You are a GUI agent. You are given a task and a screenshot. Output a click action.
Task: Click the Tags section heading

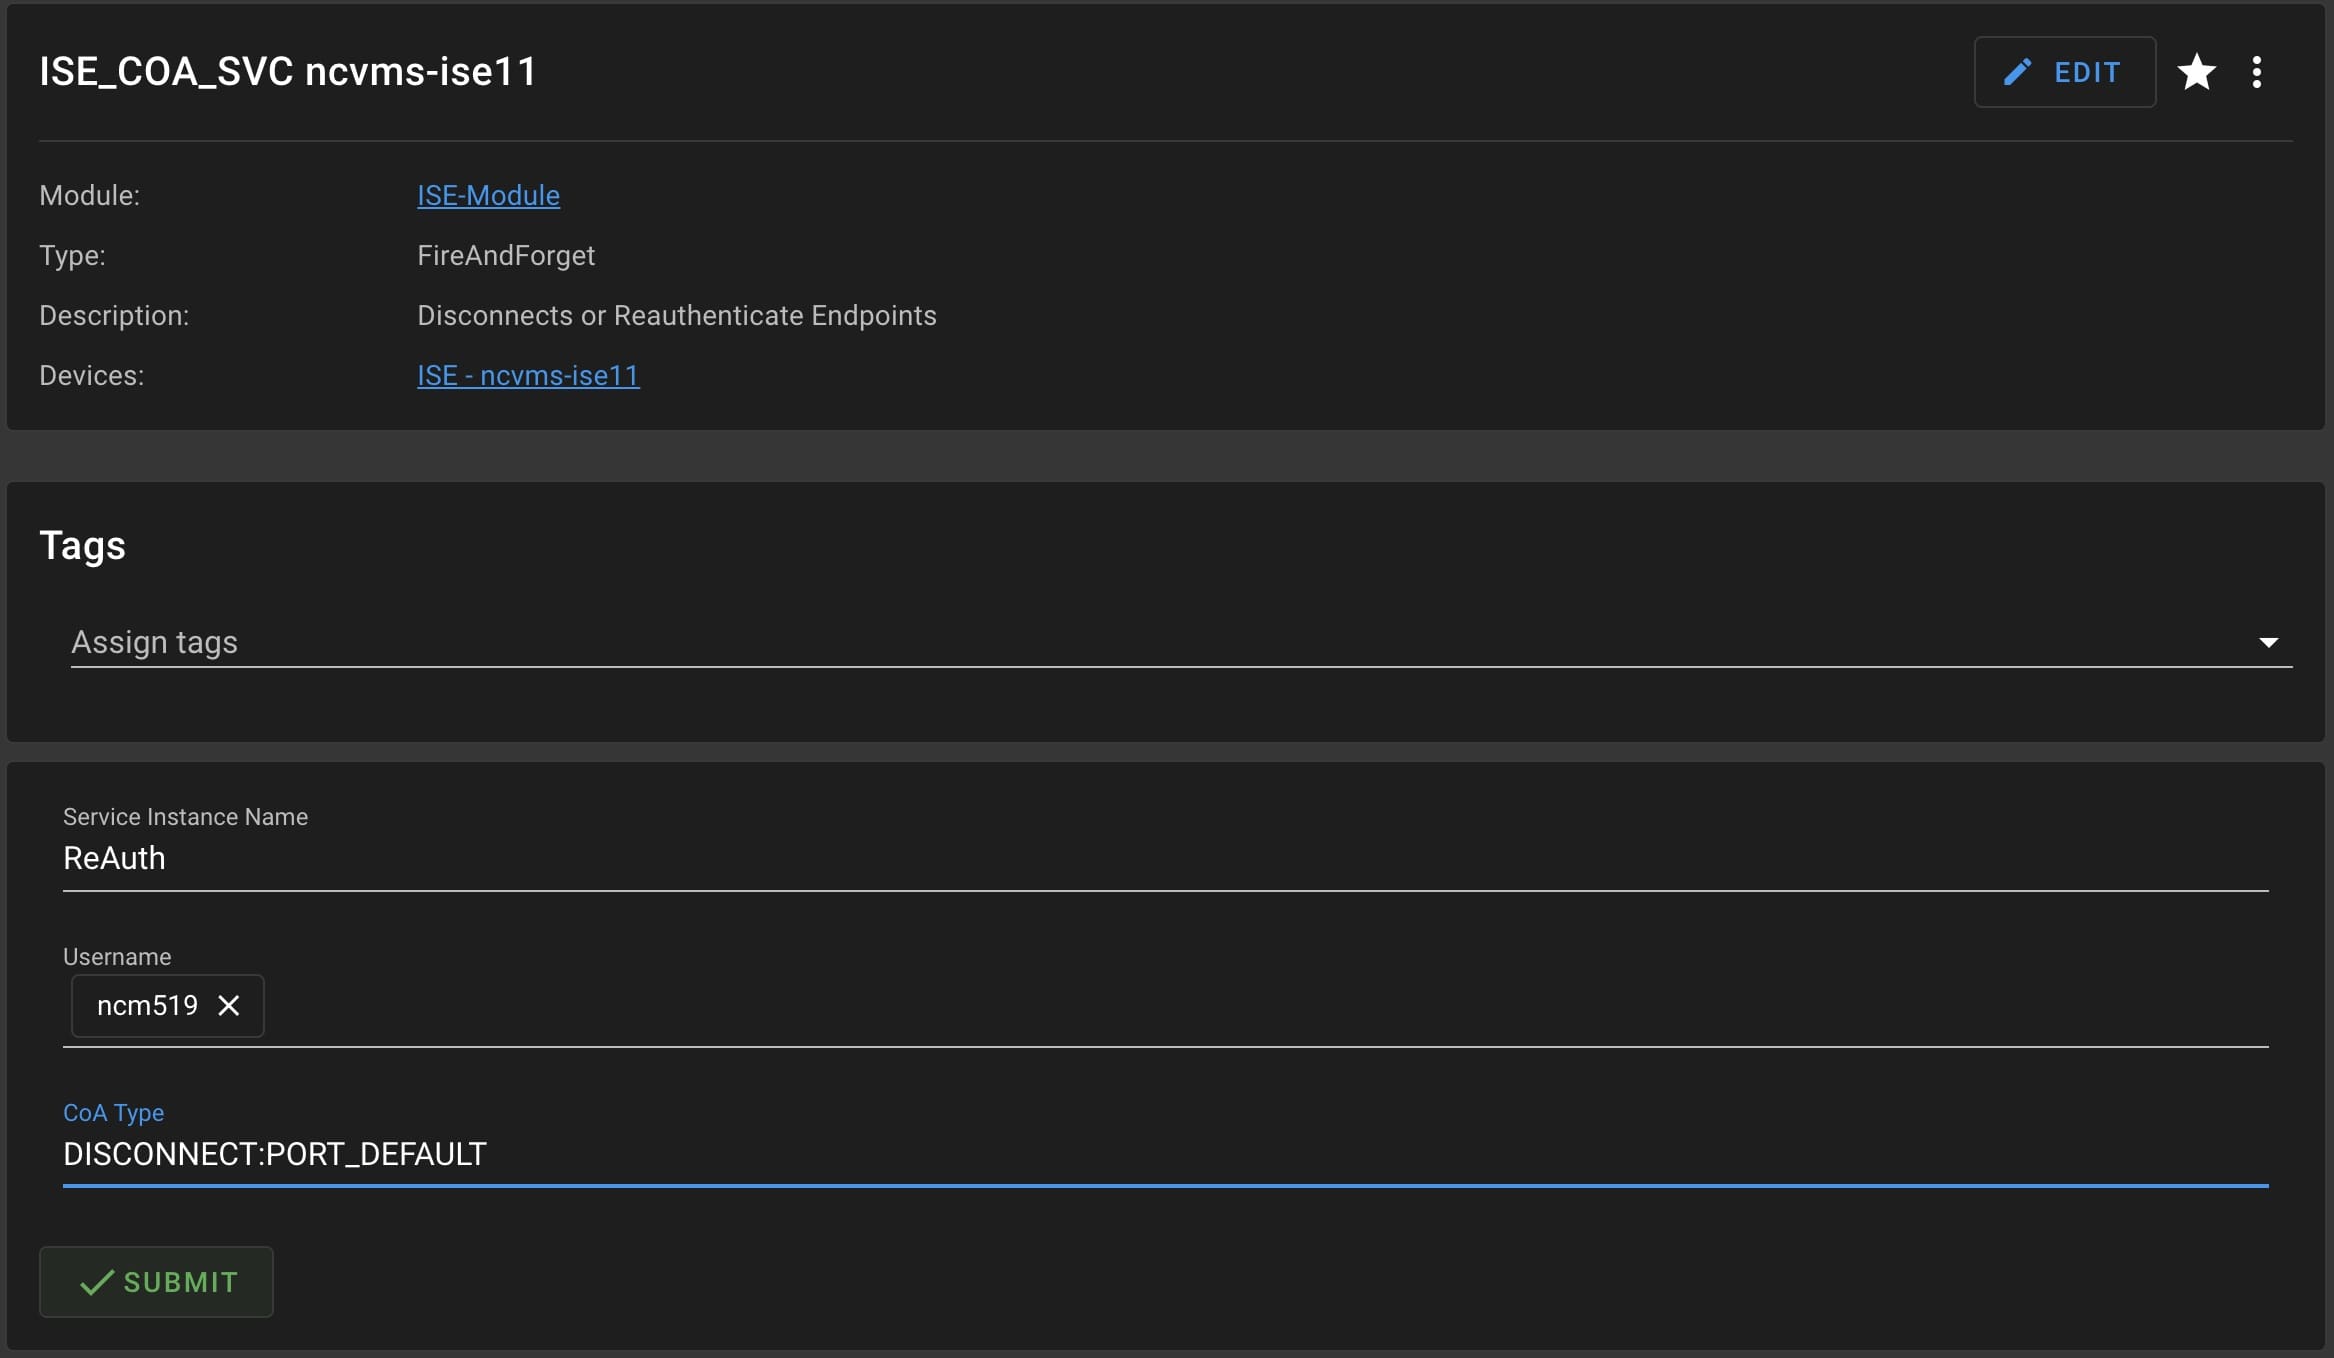pos(82,546)
